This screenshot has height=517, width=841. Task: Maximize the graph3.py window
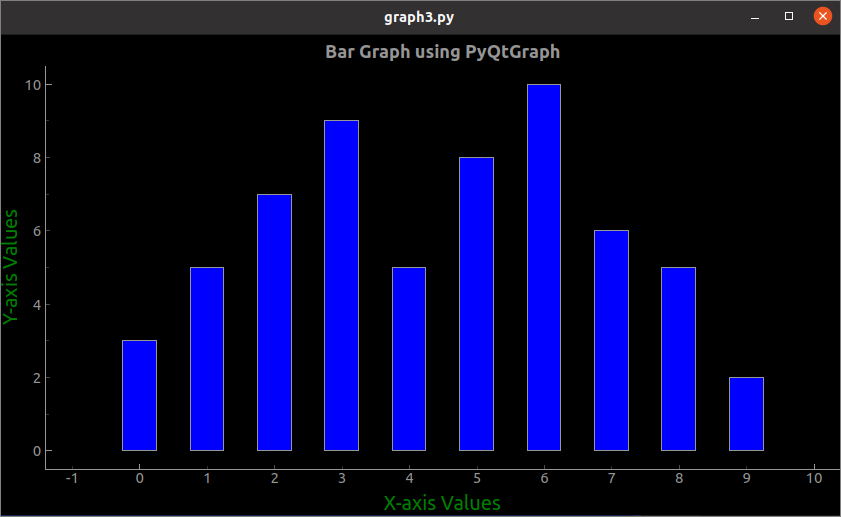click(x=788, y=16)
